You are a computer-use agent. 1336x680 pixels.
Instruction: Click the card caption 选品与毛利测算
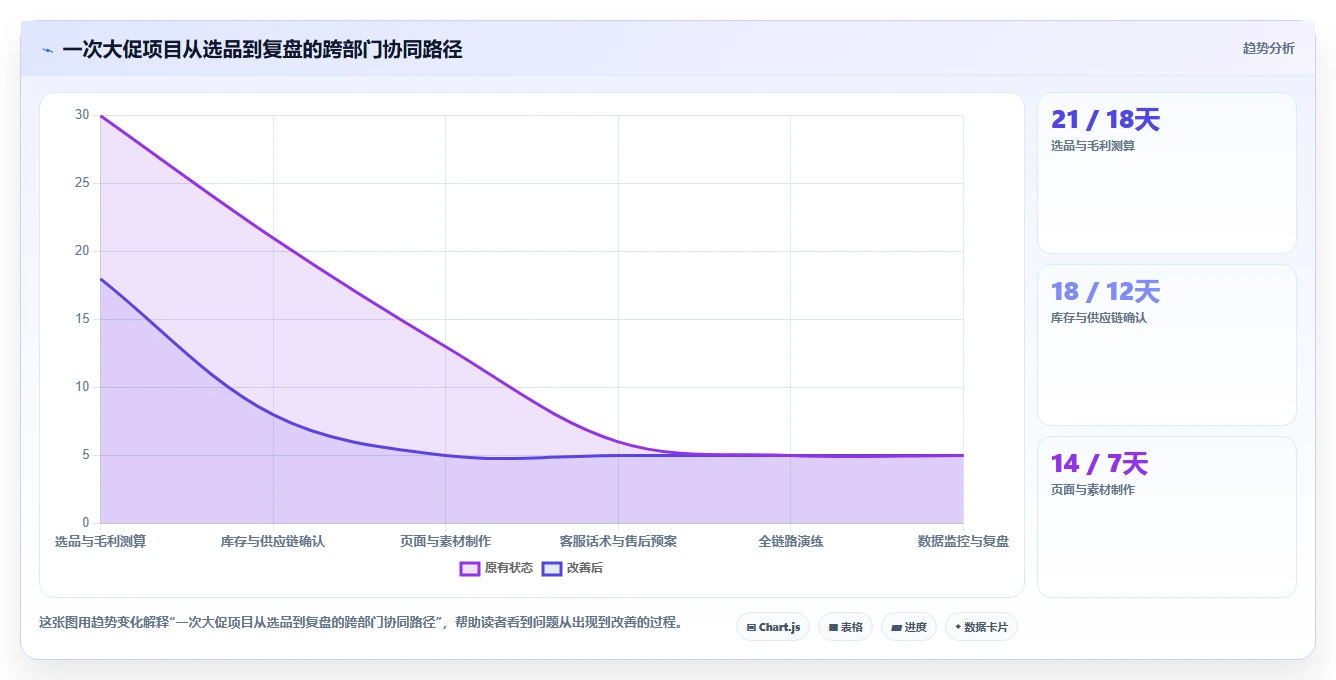pyautogui.click(x=1093, y=146)
